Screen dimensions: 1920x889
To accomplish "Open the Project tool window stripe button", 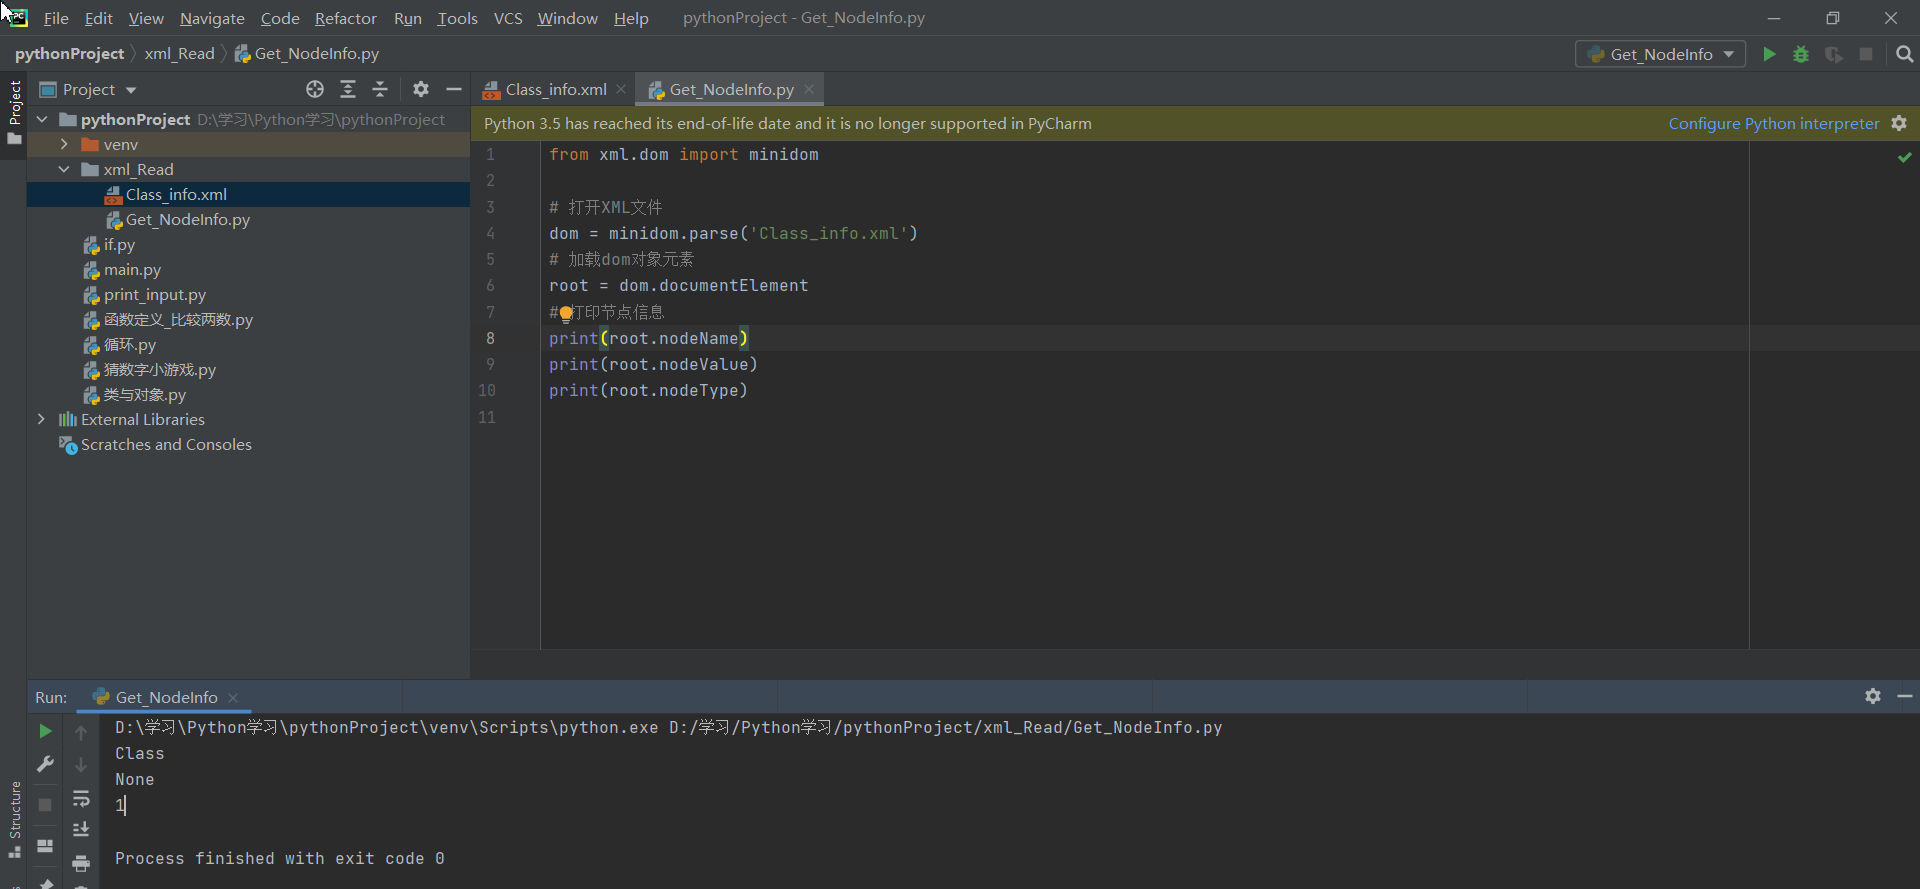I will (x=14, y=112).
